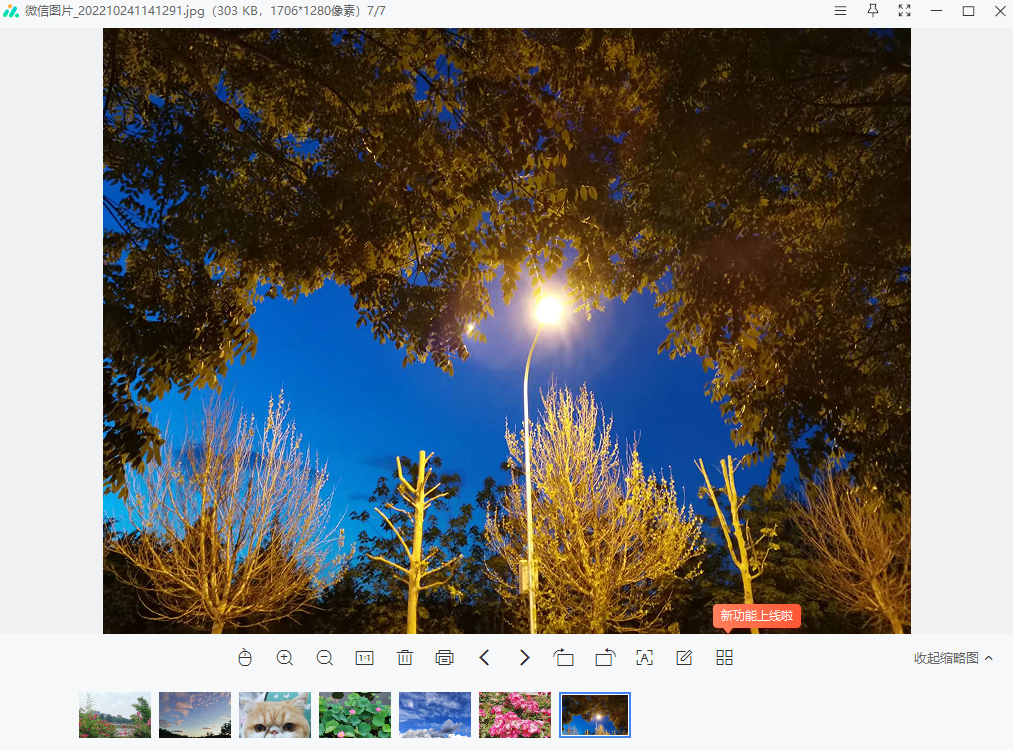The height and width of the screenshot is (750, 1013).
Task: Select the pink flowers thumbnail
Action: (x=514, y=714)
